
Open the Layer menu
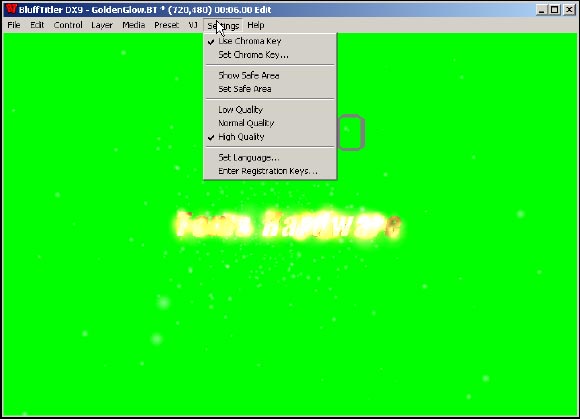[102, 25]
